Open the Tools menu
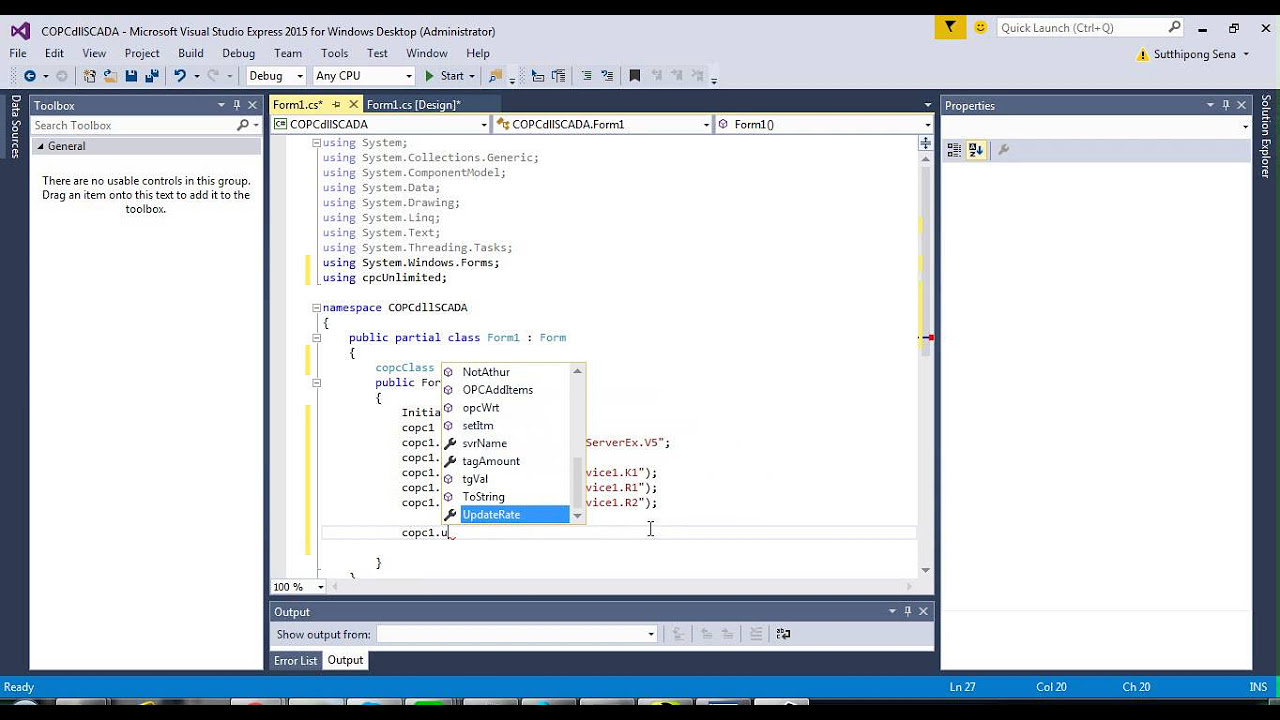Image resolution: width=1280 pixels, height=720 pixels. [334, 53]
